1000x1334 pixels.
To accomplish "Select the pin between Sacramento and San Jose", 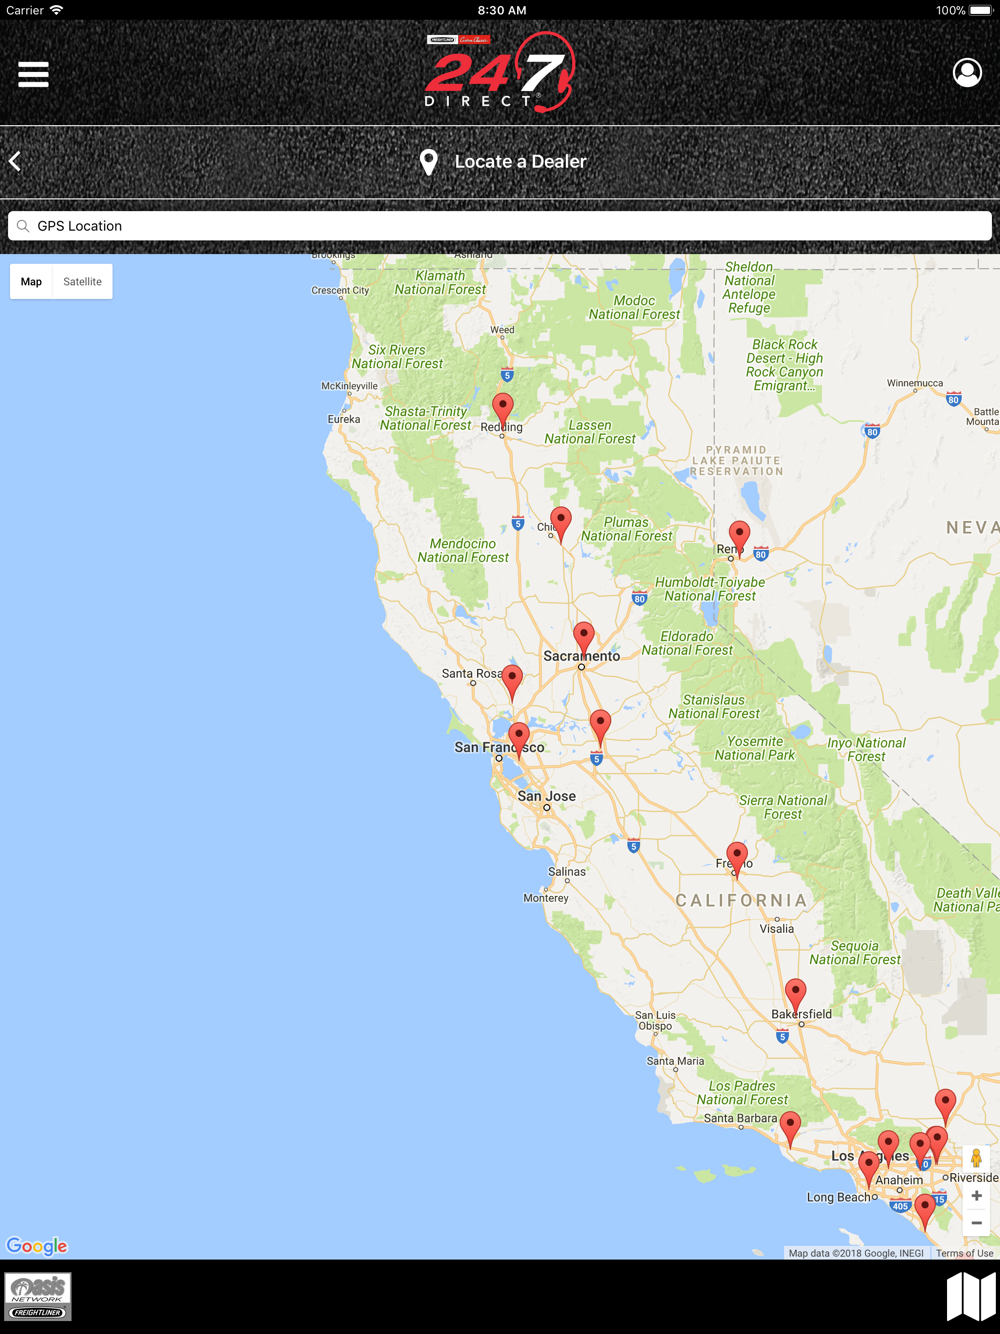I will pos(600,727).
